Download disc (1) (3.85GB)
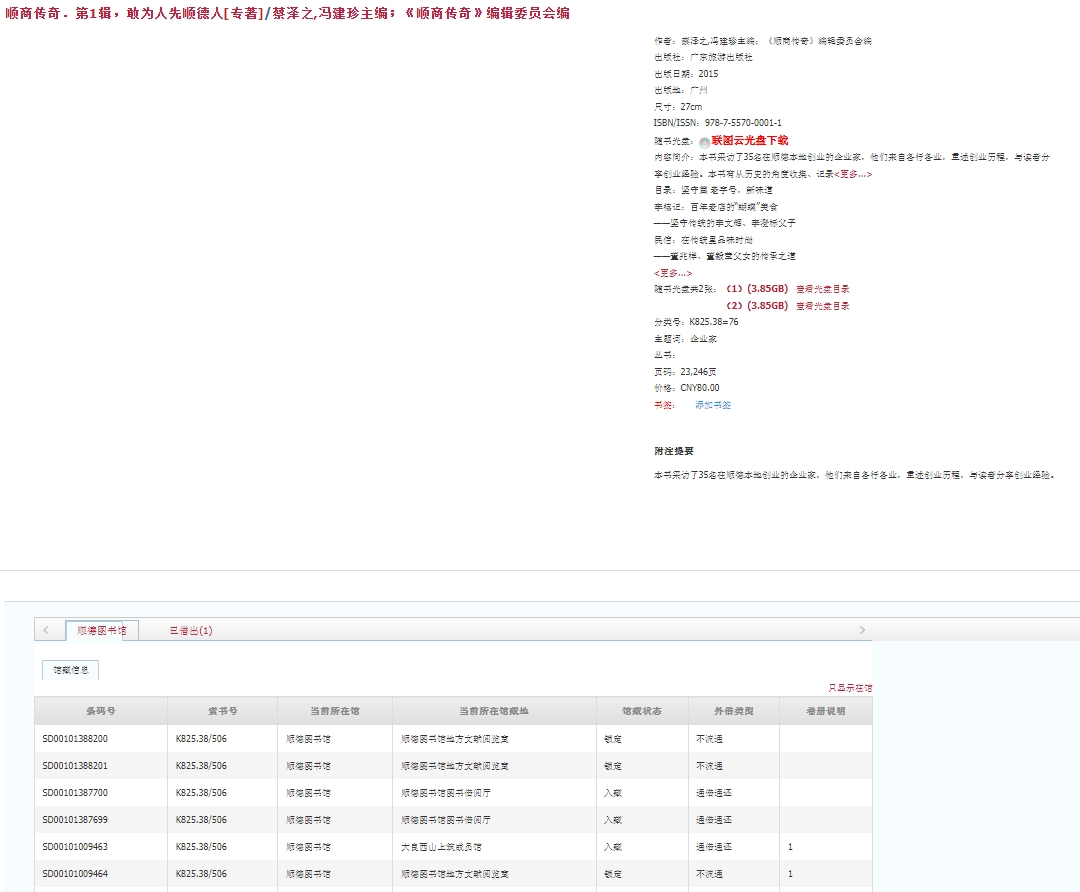The width and height of the screenshot is (1080, 892). (x=758, y=289)
